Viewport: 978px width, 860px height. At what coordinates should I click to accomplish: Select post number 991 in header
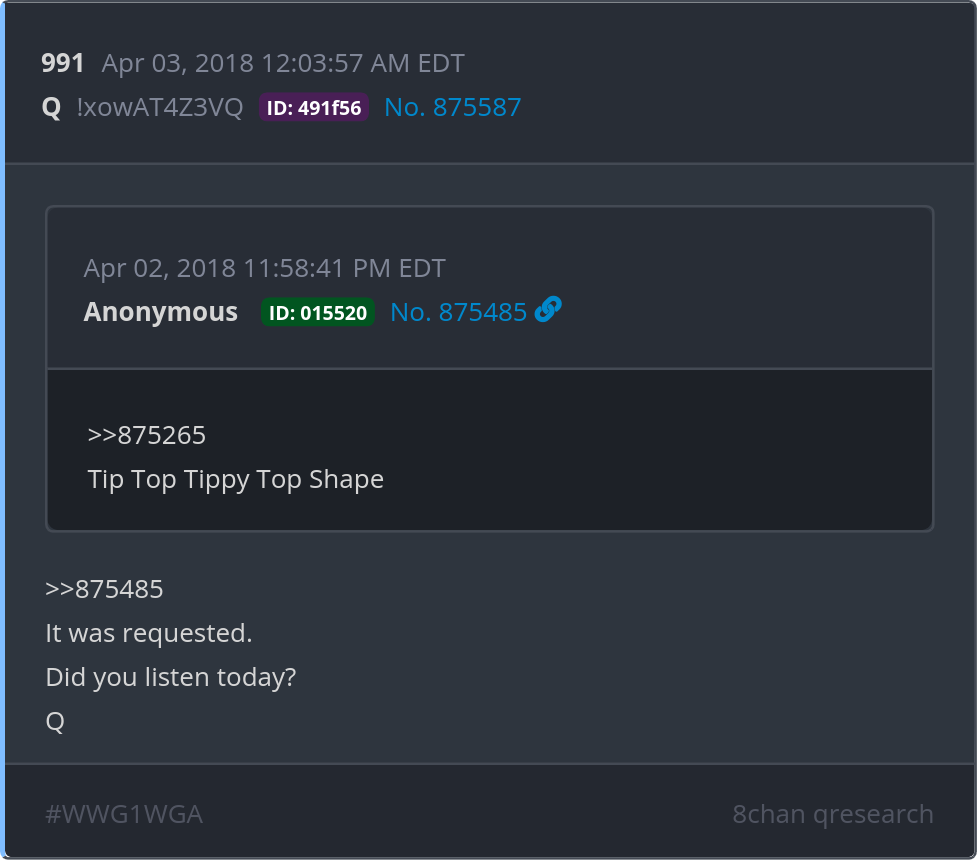[x=63, y=64]
